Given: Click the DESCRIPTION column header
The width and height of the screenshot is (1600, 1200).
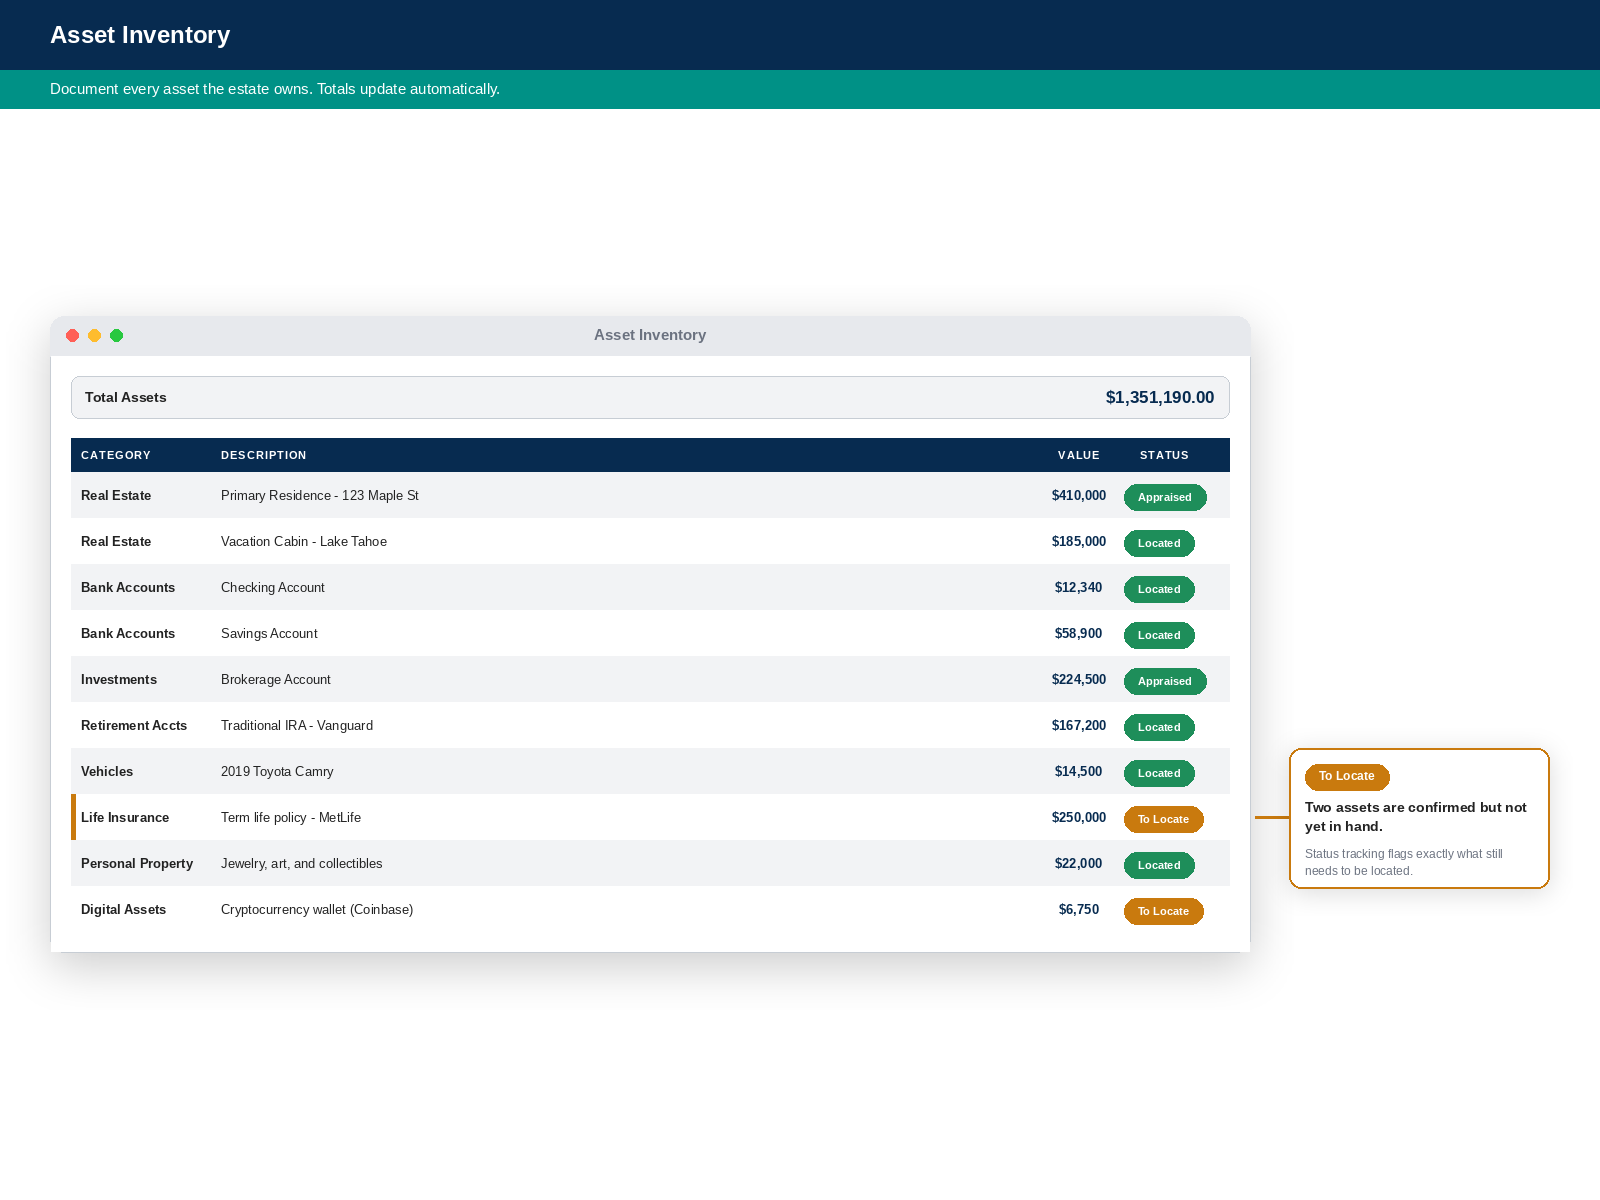Looking at the screenshot, I should (x=264, y=455).
